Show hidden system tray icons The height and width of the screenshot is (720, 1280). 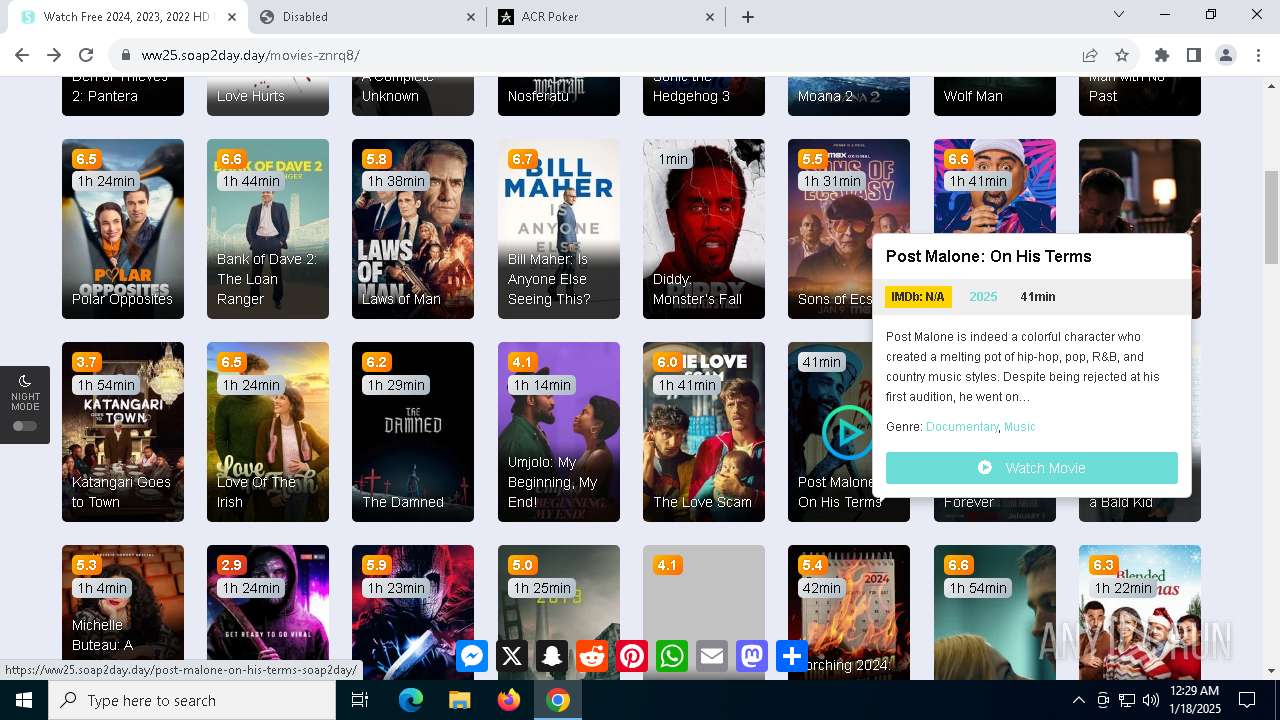coord(1078,700)
